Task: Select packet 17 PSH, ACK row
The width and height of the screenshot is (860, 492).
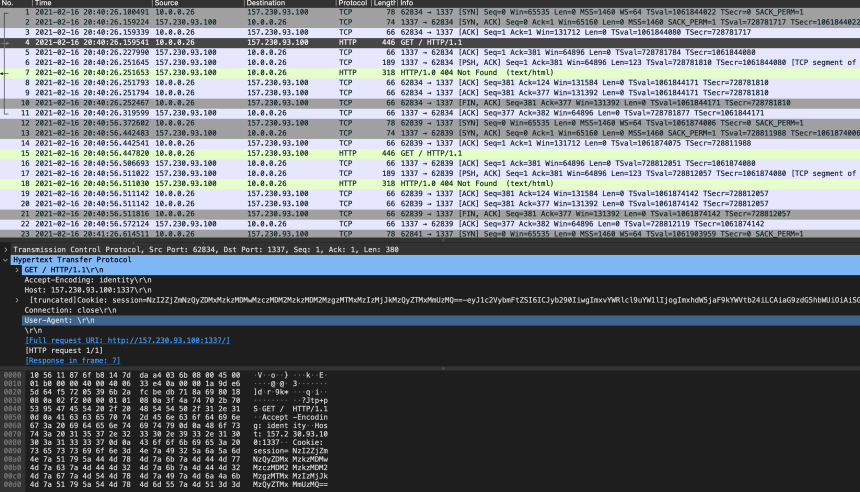Action: click(x=430, y=173)
